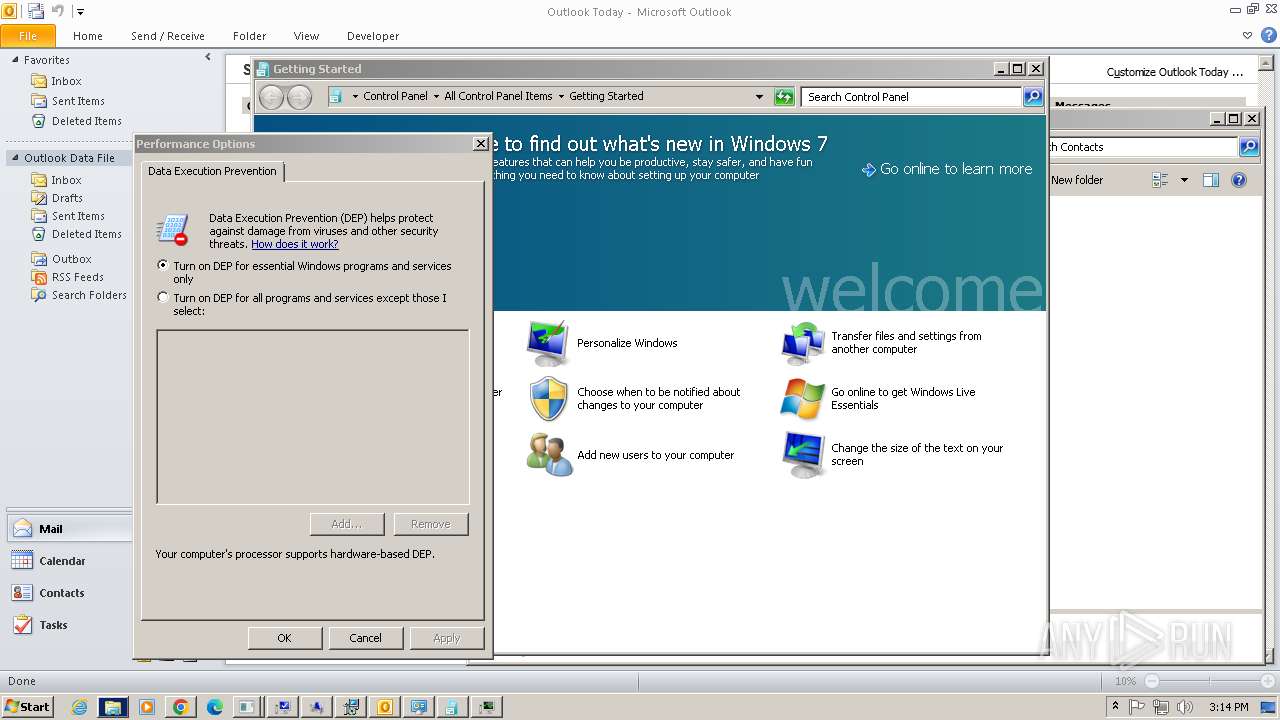Click the Contacts search field
The height and width of the screenshot is (720, 1280).
pyautogui.click(x=1143, y=147)
